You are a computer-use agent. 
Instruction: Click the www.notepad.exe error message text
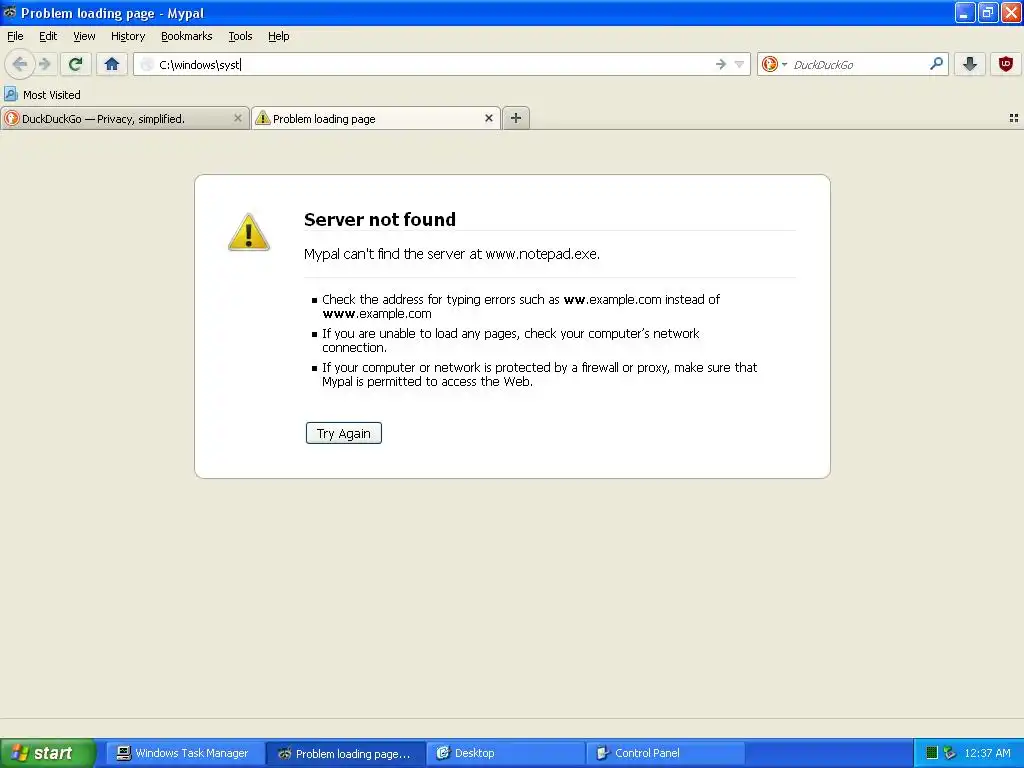[x=452, y=254]
